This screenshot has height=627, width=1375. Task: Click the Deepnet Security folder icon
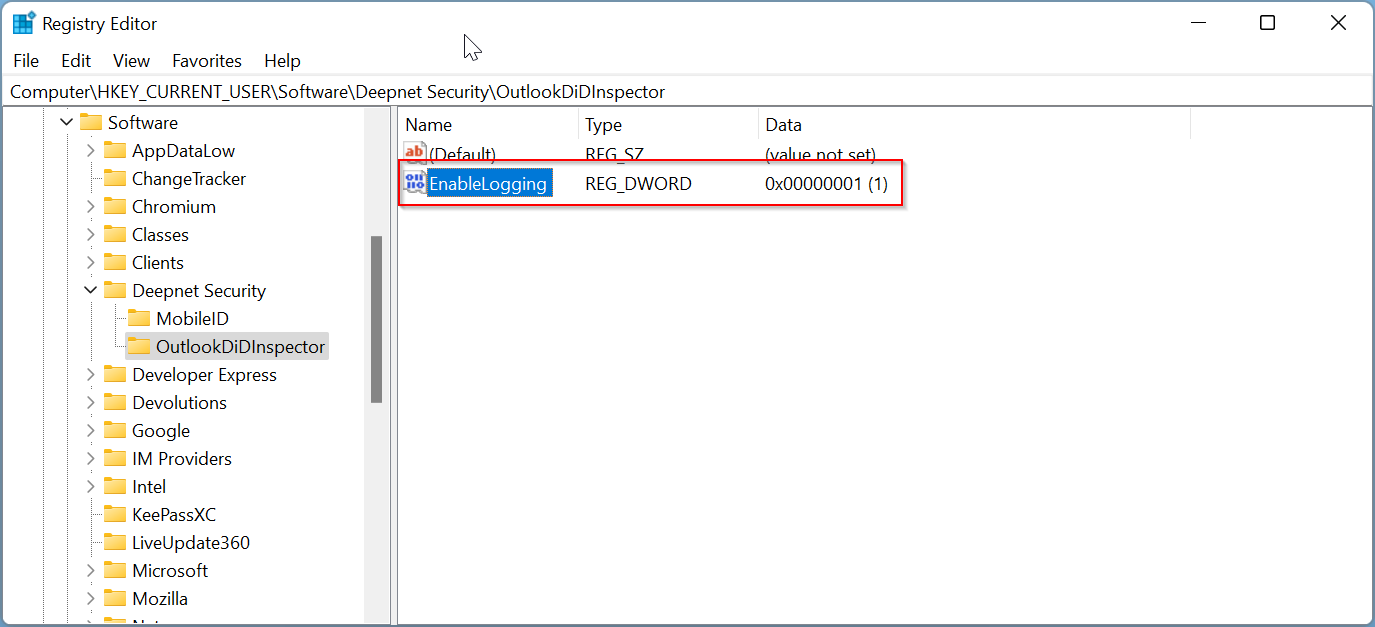click(x=116, y=291)
